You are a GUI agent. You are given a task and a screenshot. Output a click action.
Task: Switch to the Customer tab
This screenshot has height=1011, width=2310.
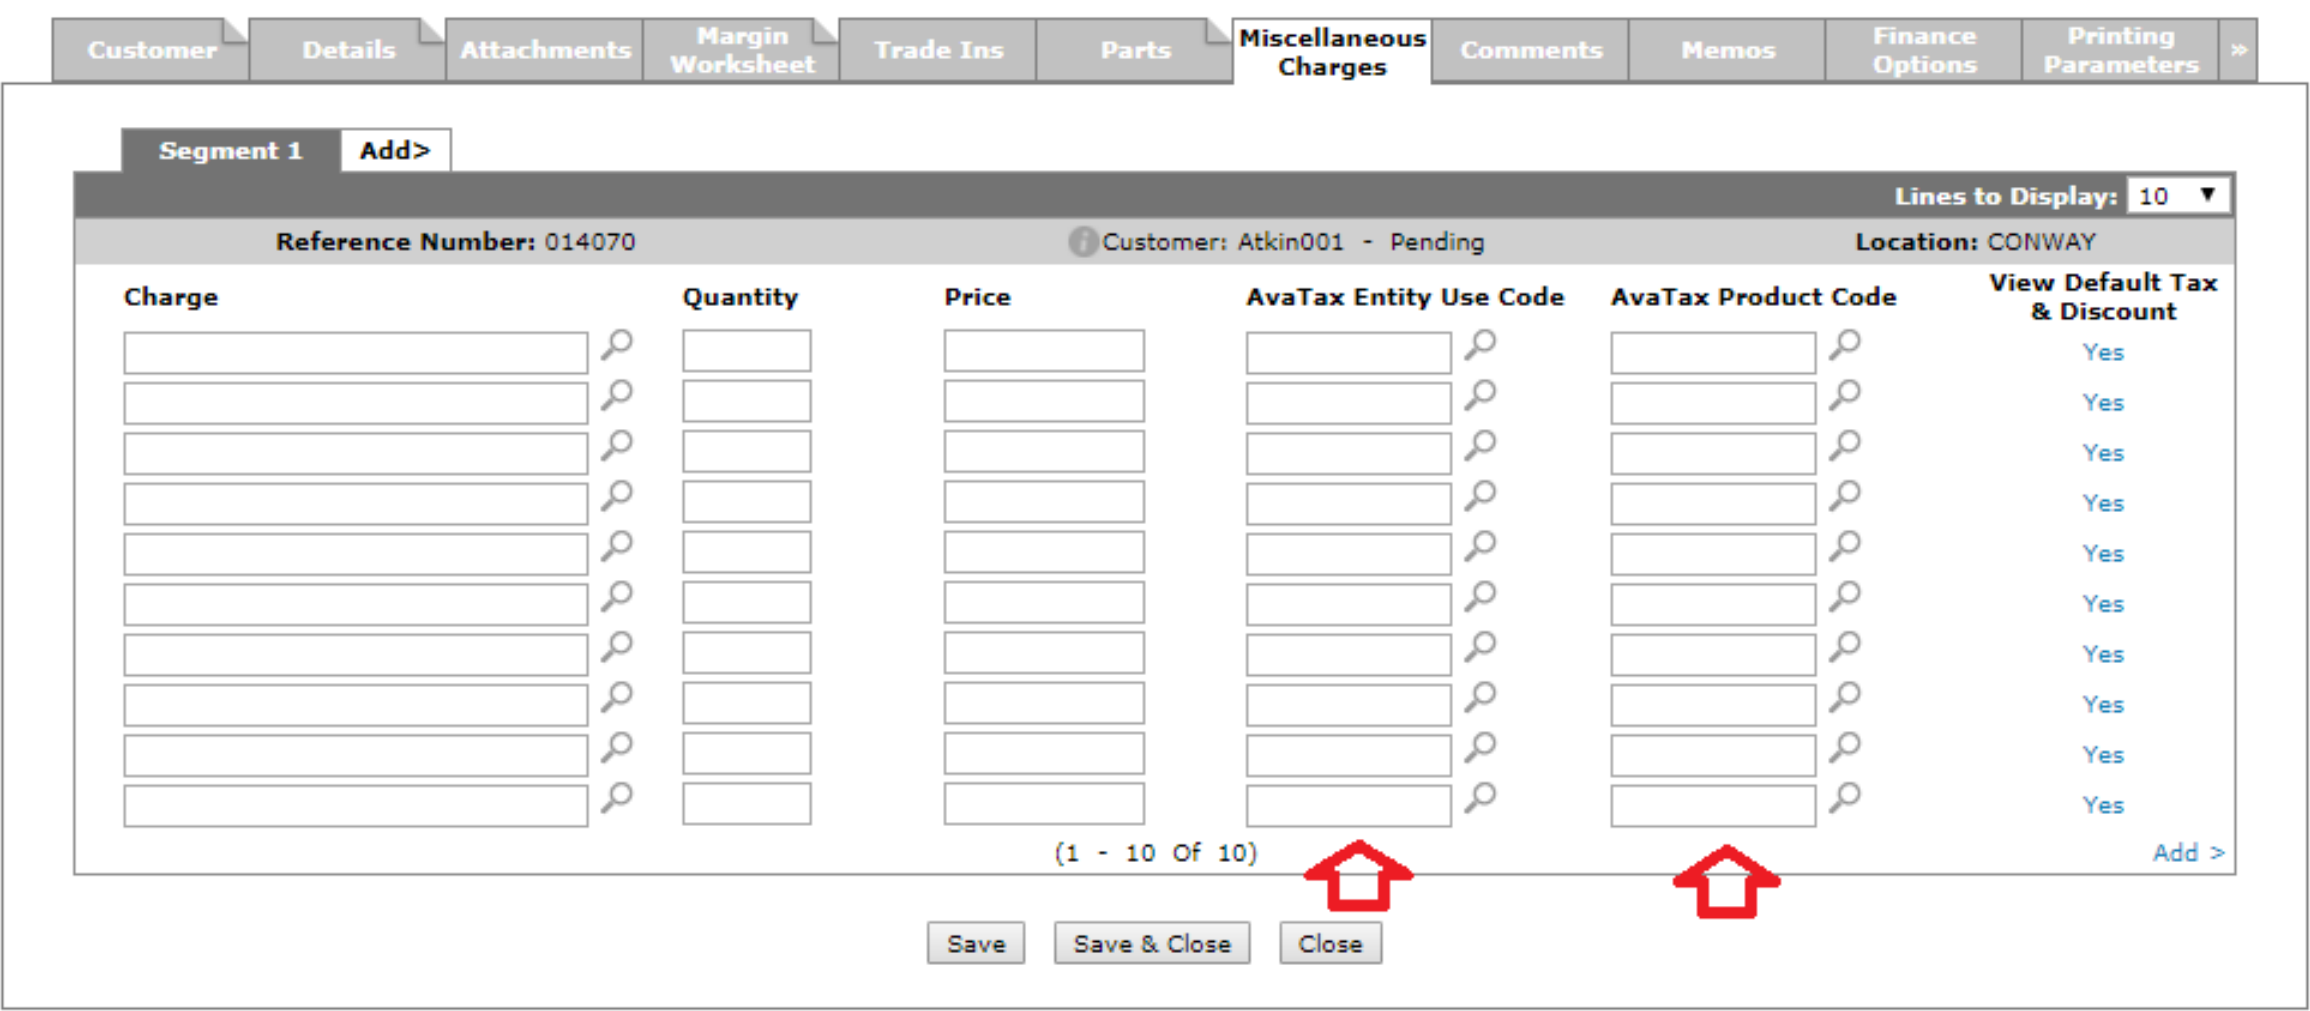click(x=151, y=50)
